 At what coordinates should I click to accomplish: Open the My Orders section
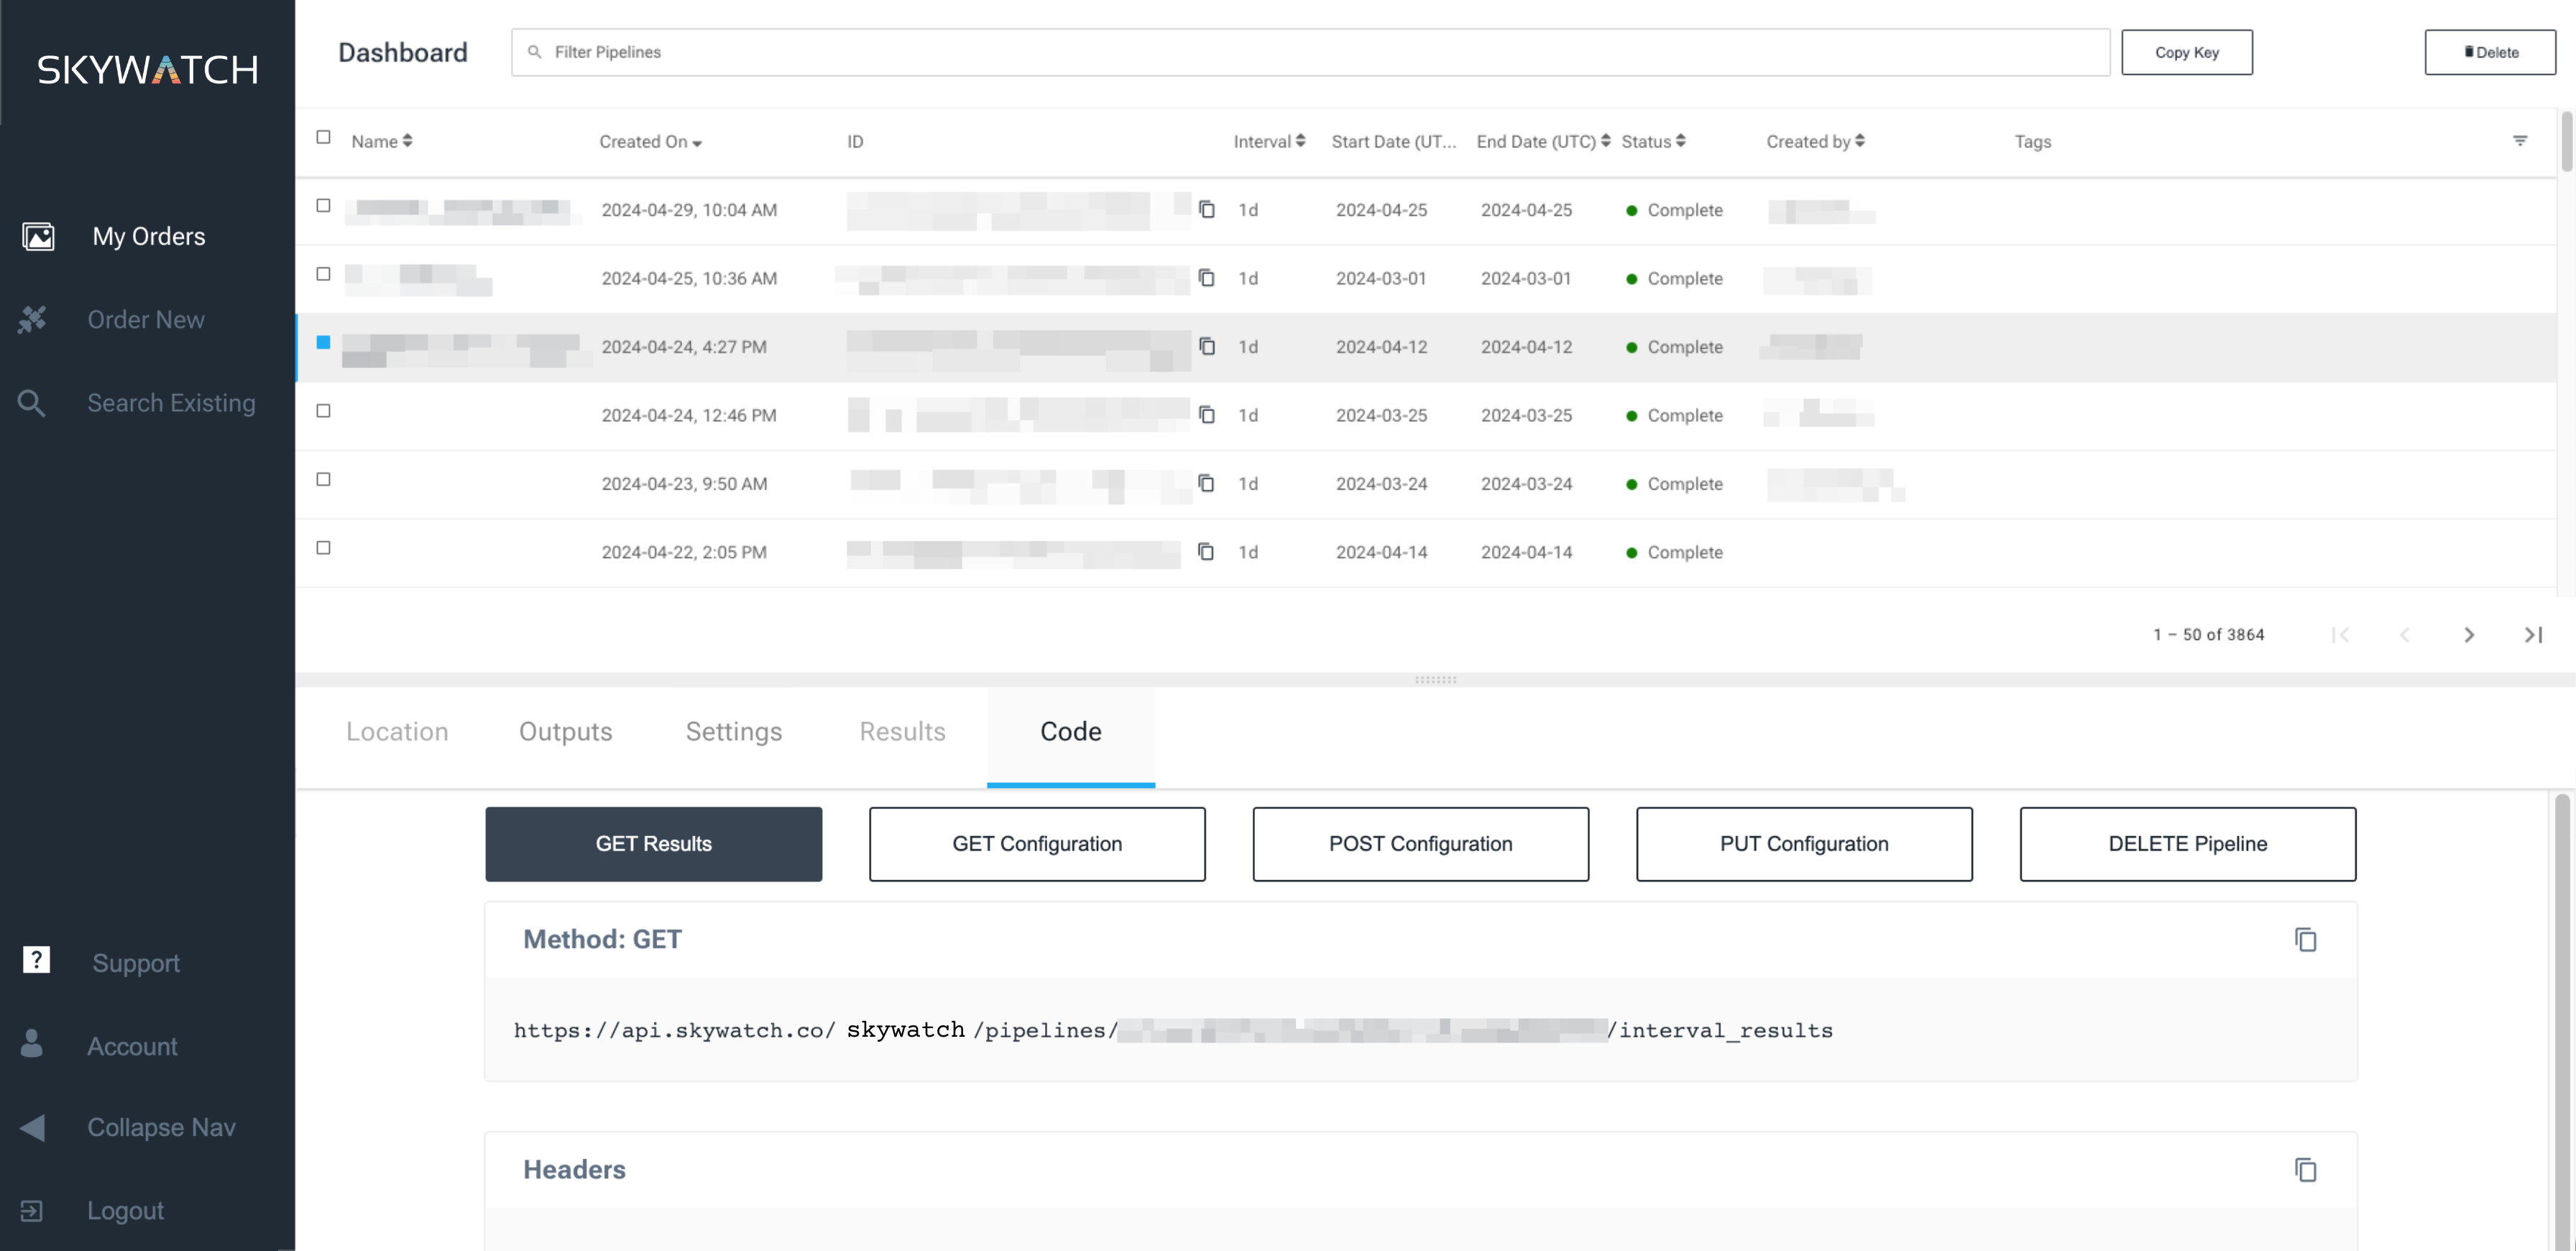click(x=148, y=236)
